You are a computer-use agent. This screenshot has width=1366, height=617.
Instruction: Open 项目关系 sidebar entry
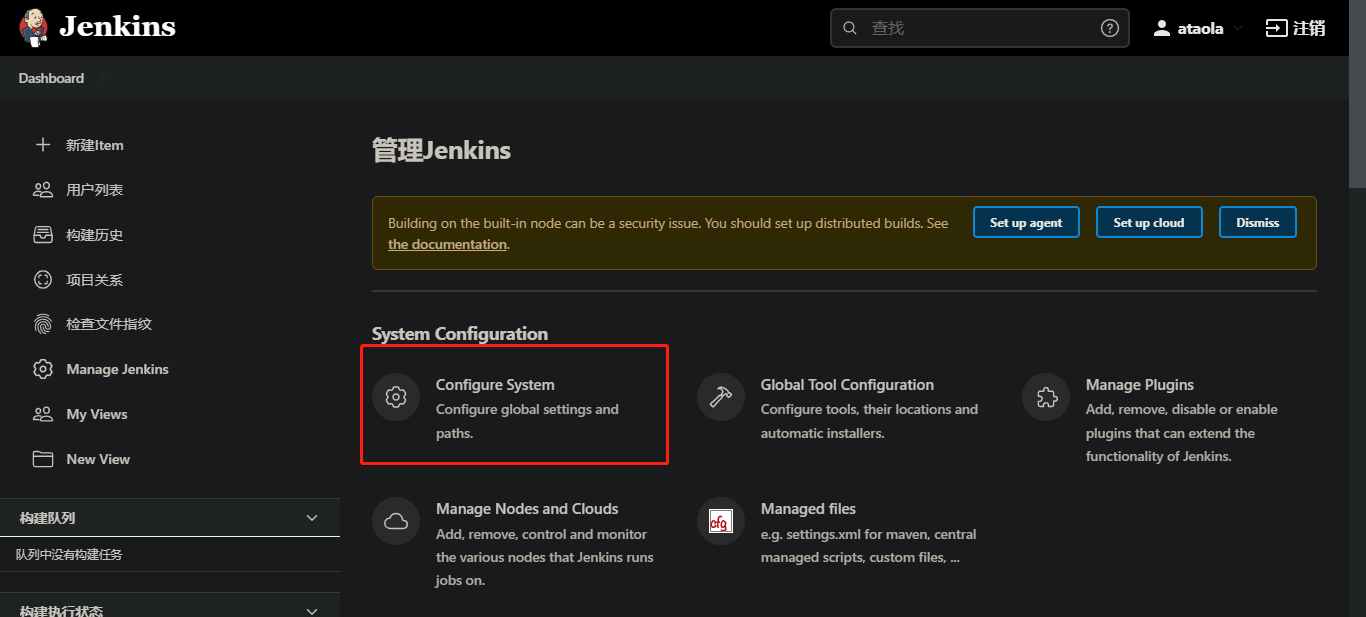click(95, 280)
